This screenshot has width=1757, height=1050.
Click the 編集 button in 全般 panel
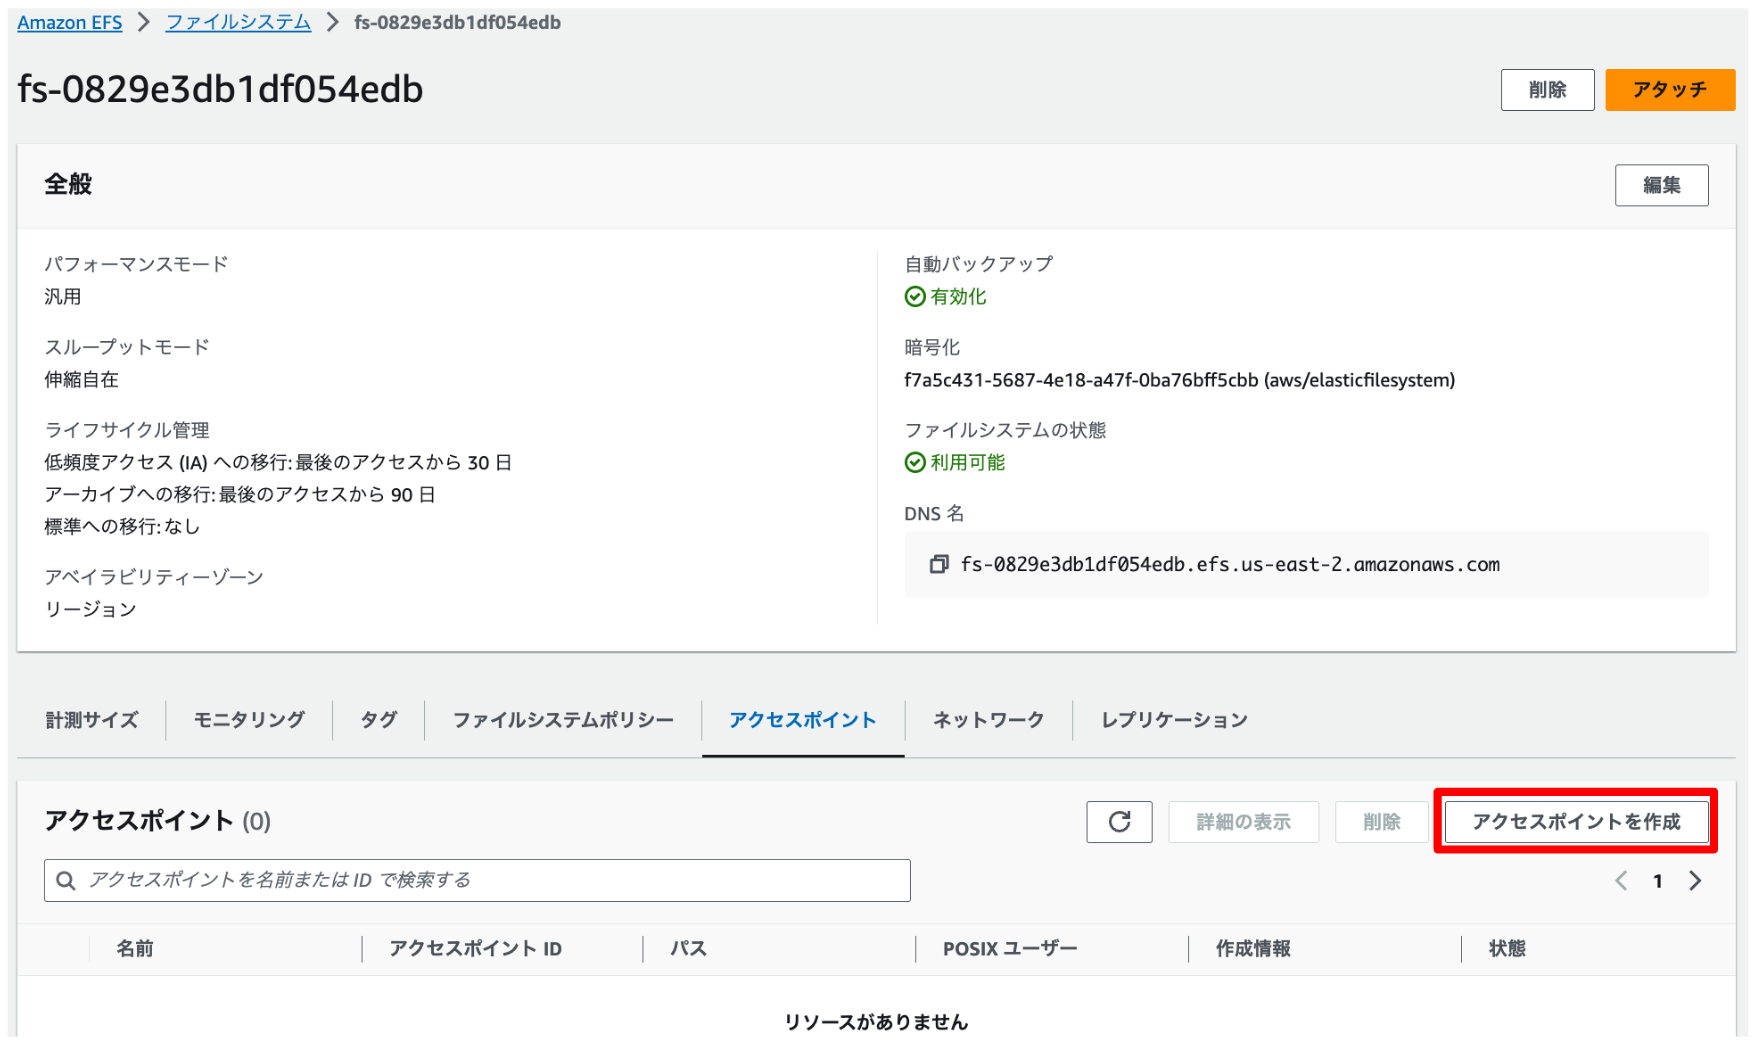(x=1661, y=185)
